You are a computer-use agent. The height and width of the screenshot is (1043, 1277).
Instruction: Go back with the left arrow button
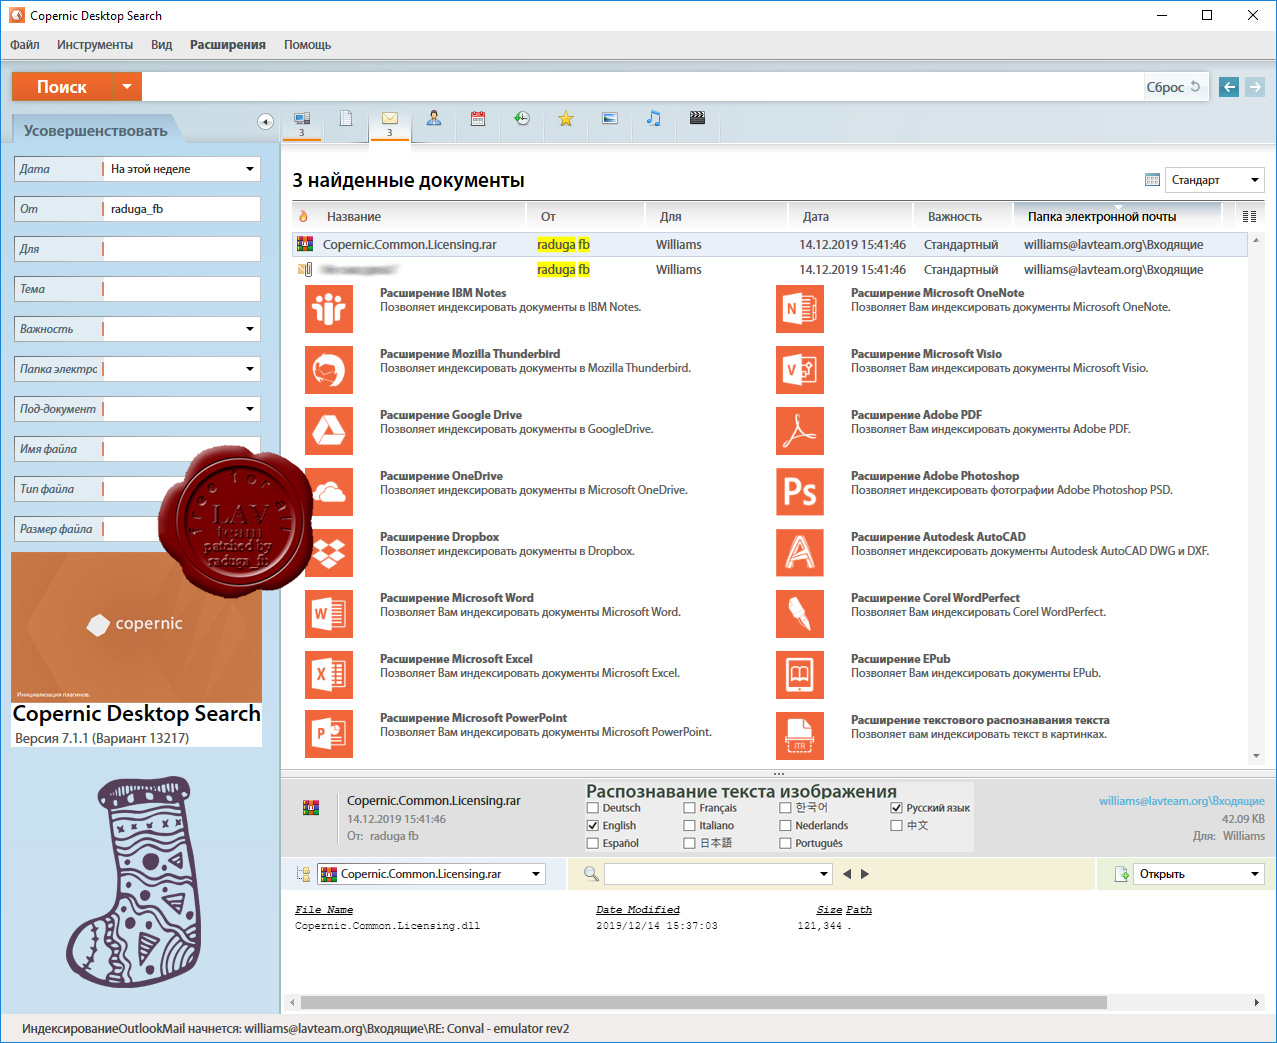pos(1229,87)
